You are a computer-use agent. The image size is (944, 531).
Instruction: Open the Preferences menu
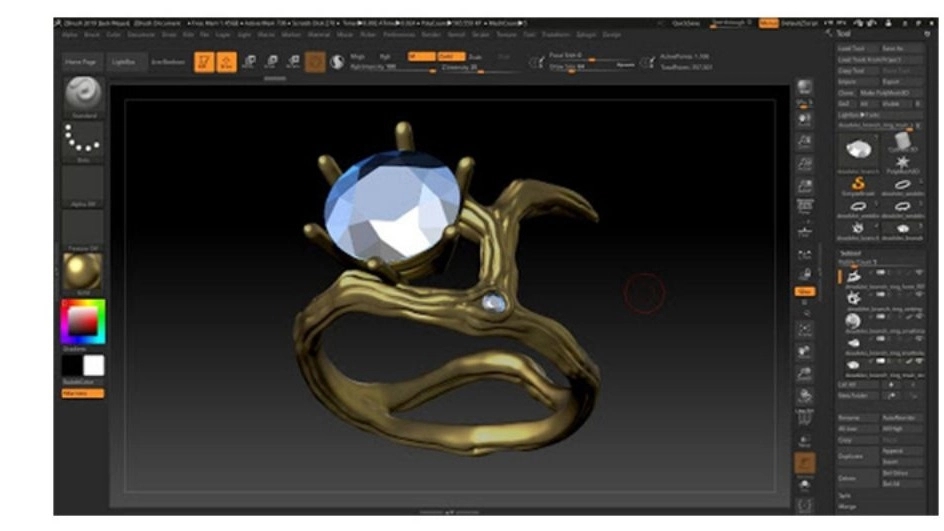(399, 35)
